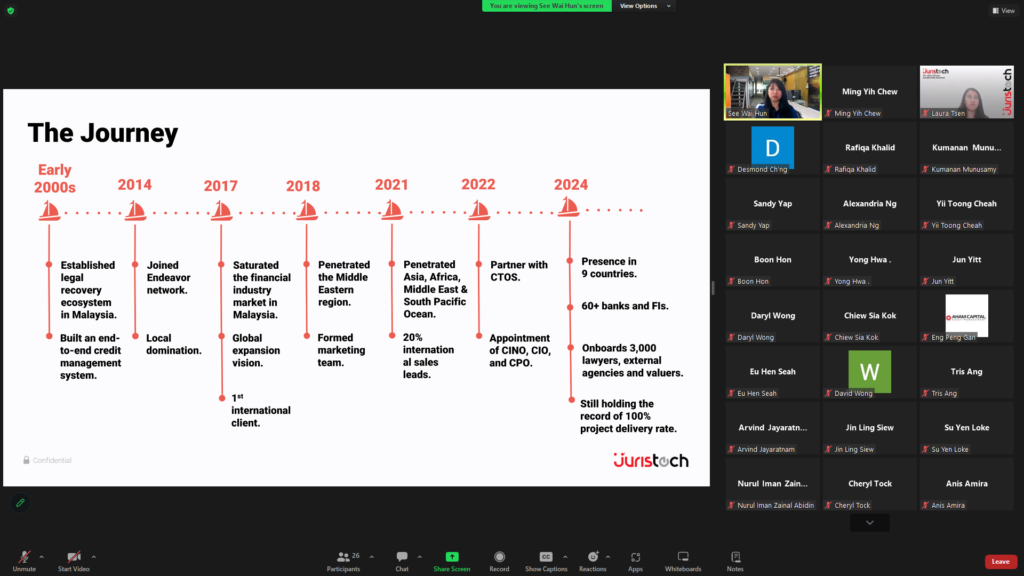Click the muted mic icon on Daryl Wong

[x=731, y=338]
